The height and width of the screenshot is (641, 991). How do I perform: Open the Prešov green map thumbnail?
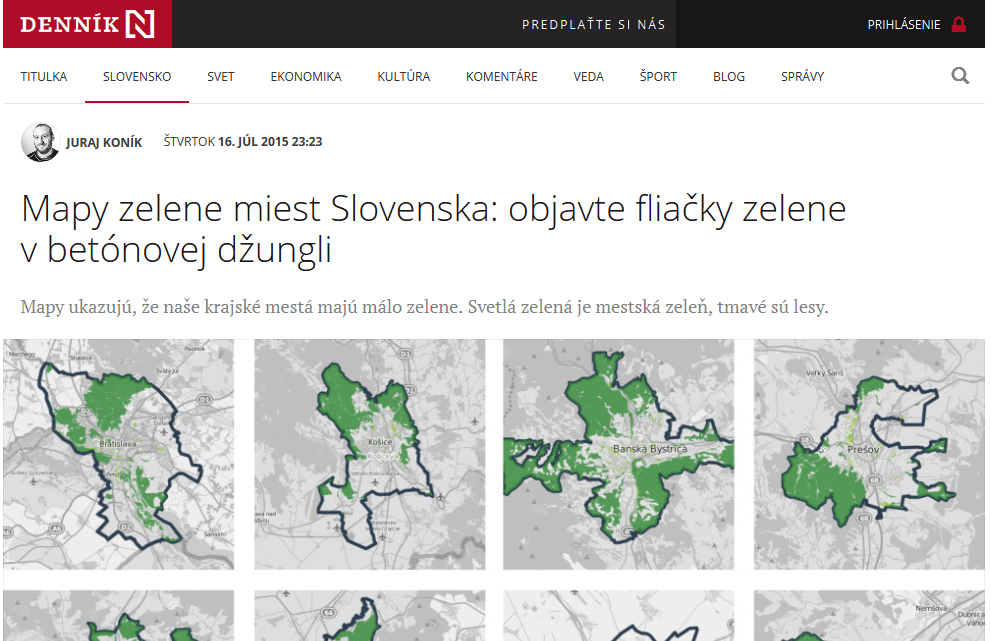tap(869, 455)
